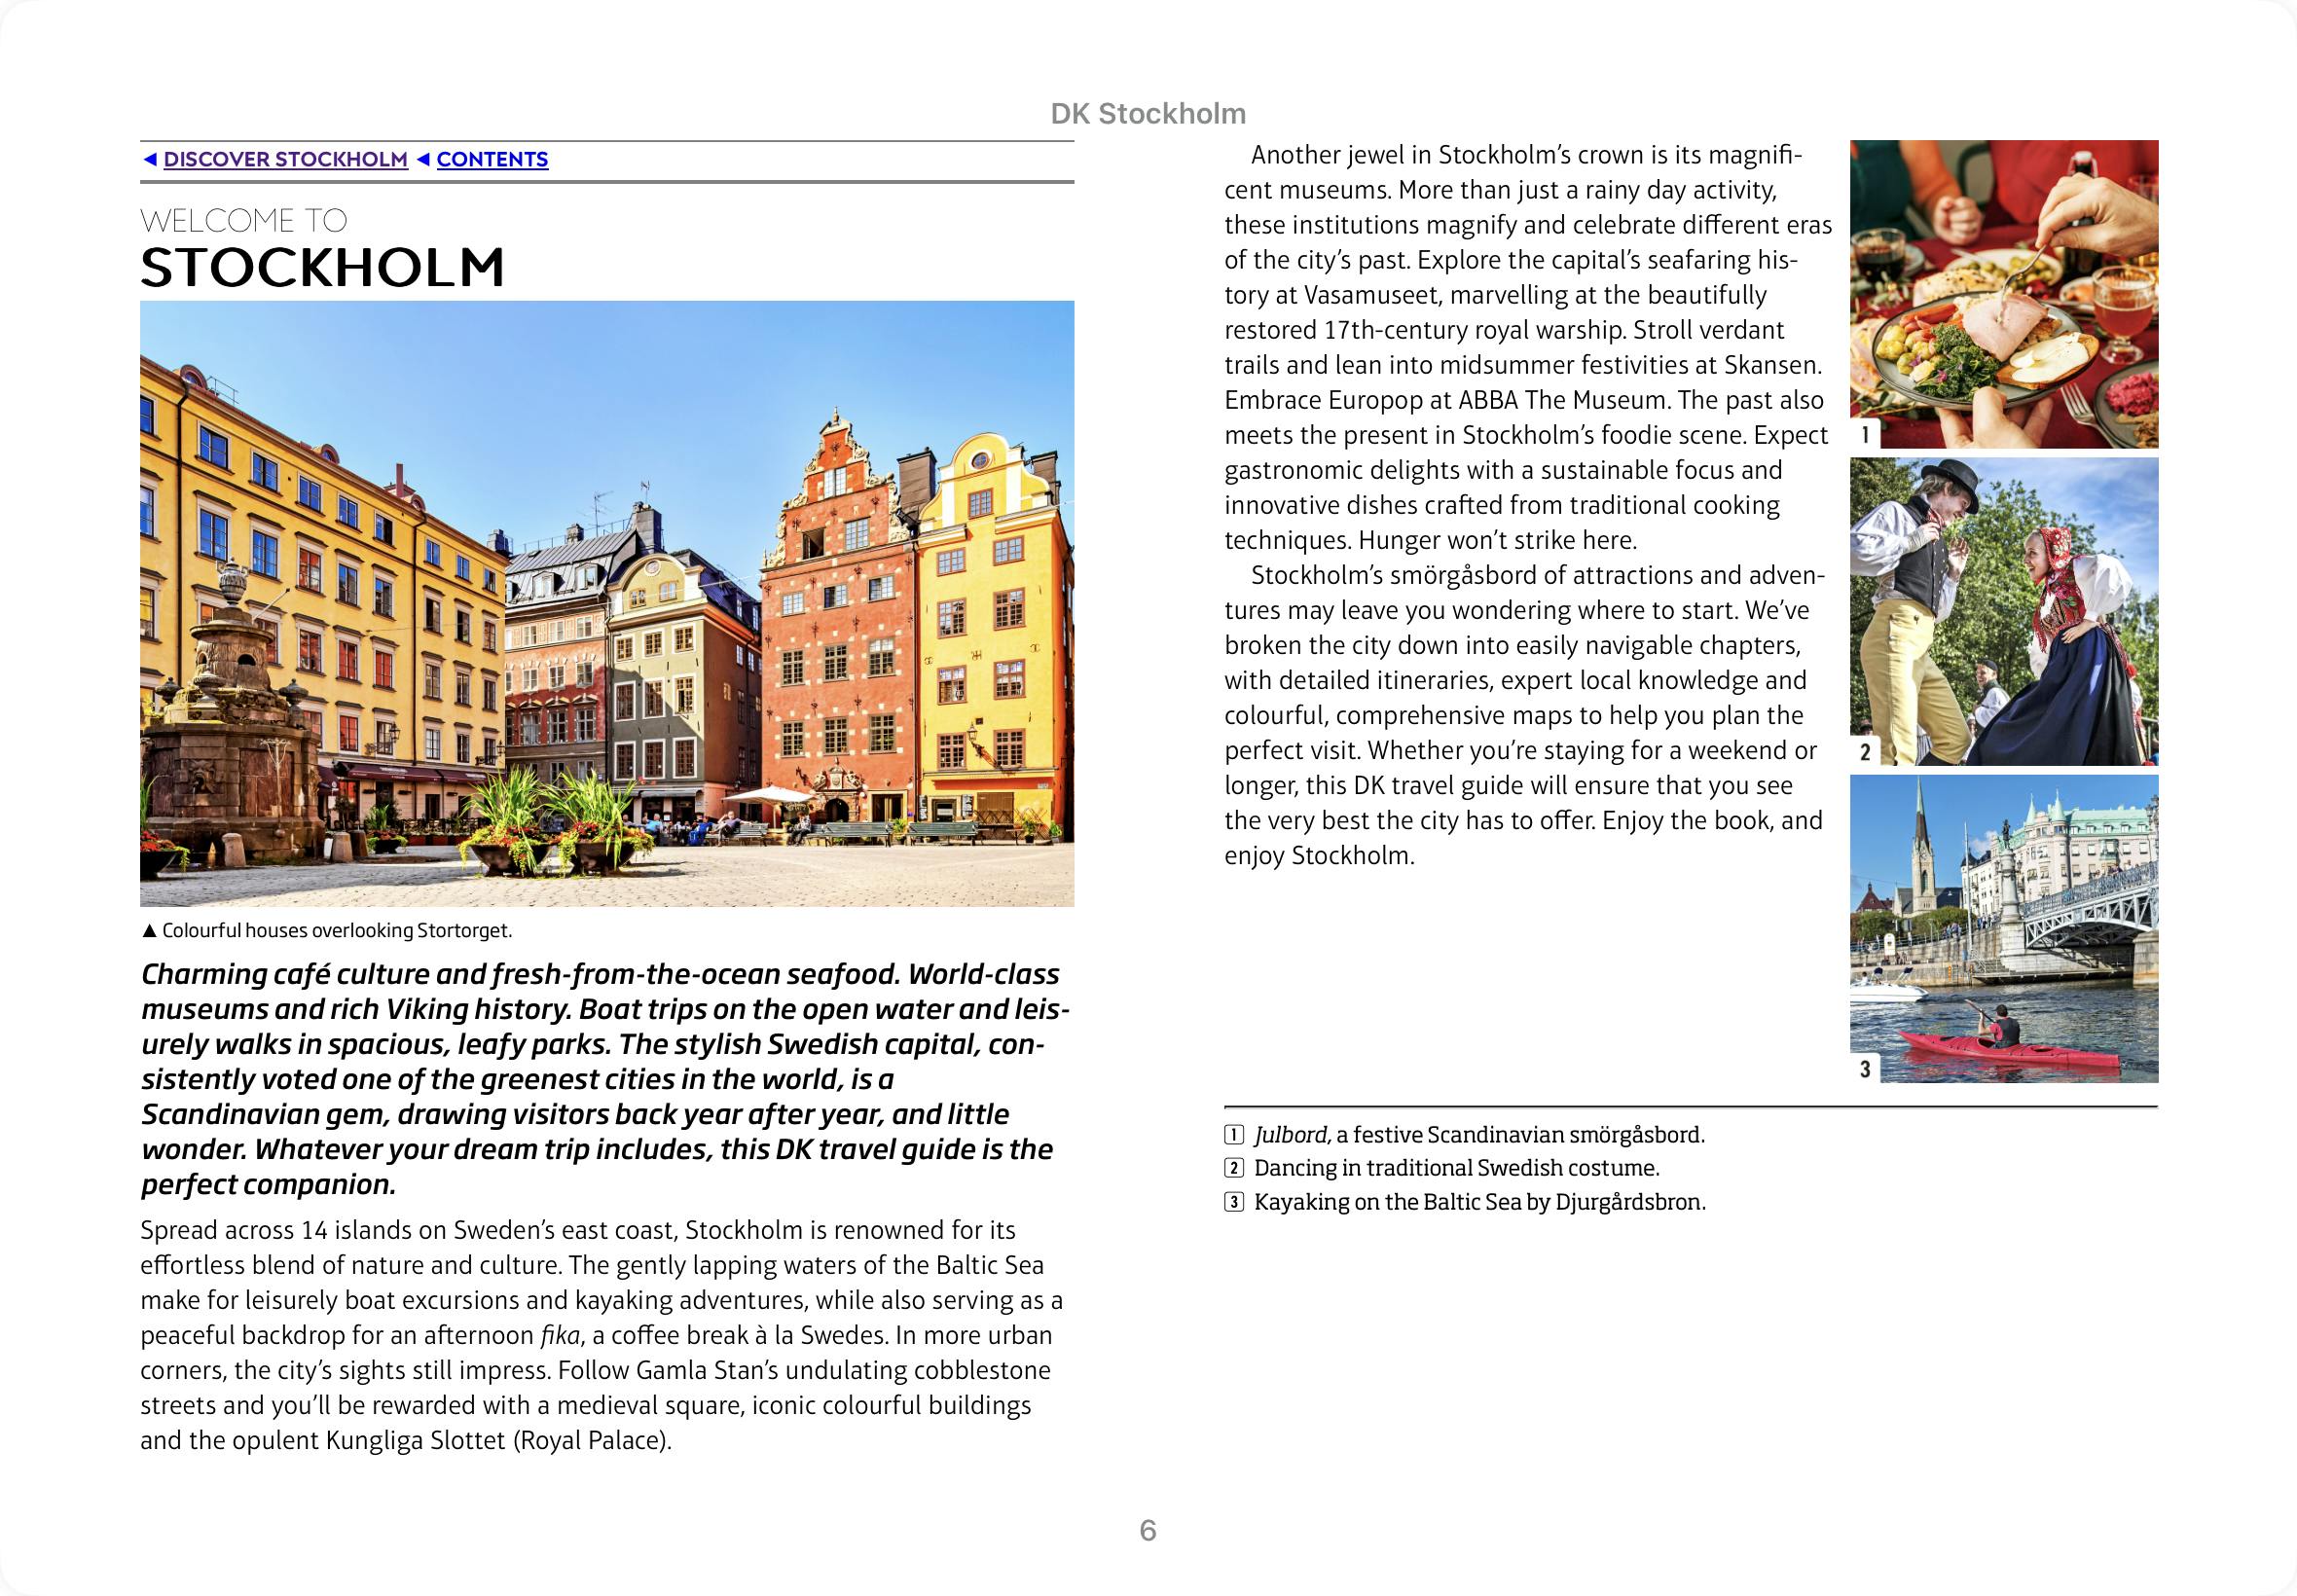Click the triangle icon before Stortorget caption
Image resolution: width=2297 pixels, height=1596 pixels.
tap(149, 931)
